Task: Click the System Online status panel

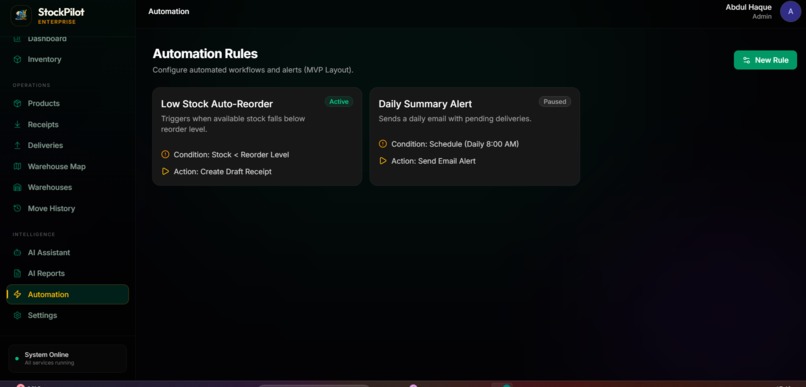Action: (67, 358)
